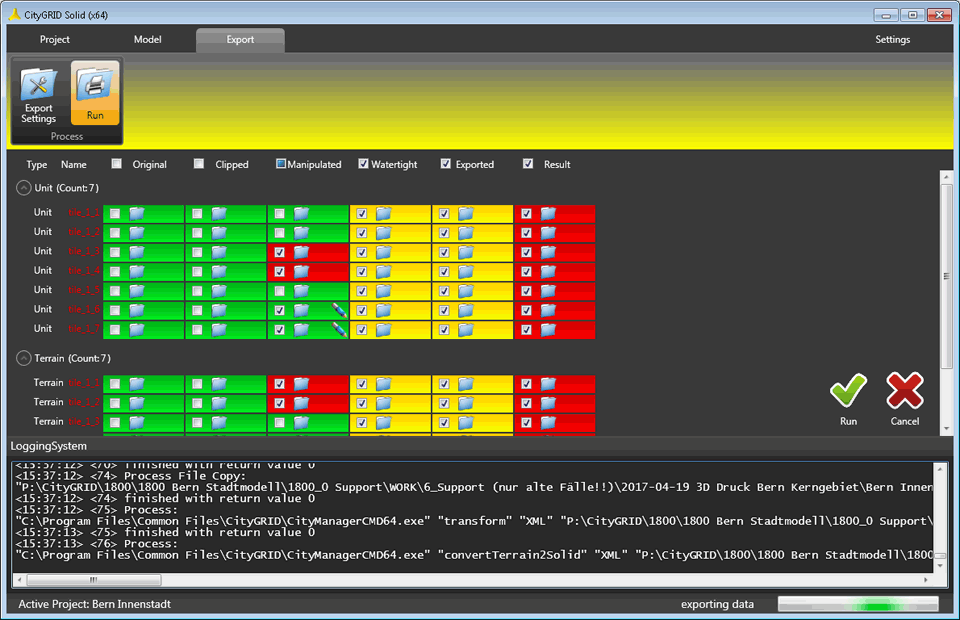Screen dimensions: 960x620
Task: Click the pencil icon in Unit tile_1_7 row
Action: (339, 330)
